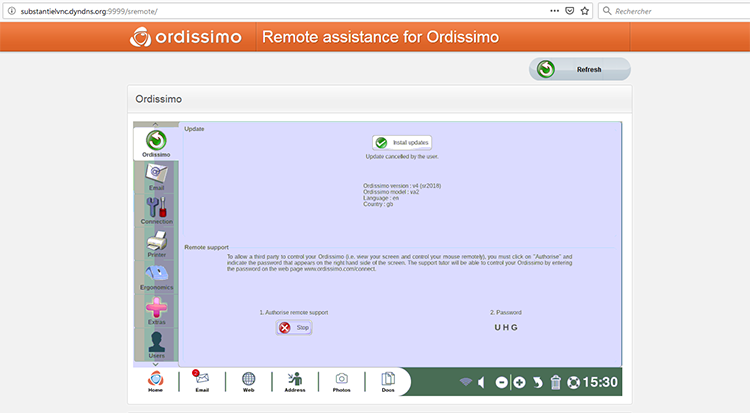The height and width of the screenshot is (413, 750).
Task: Open Users settings in sidebar
Action: tap(156, 345)
